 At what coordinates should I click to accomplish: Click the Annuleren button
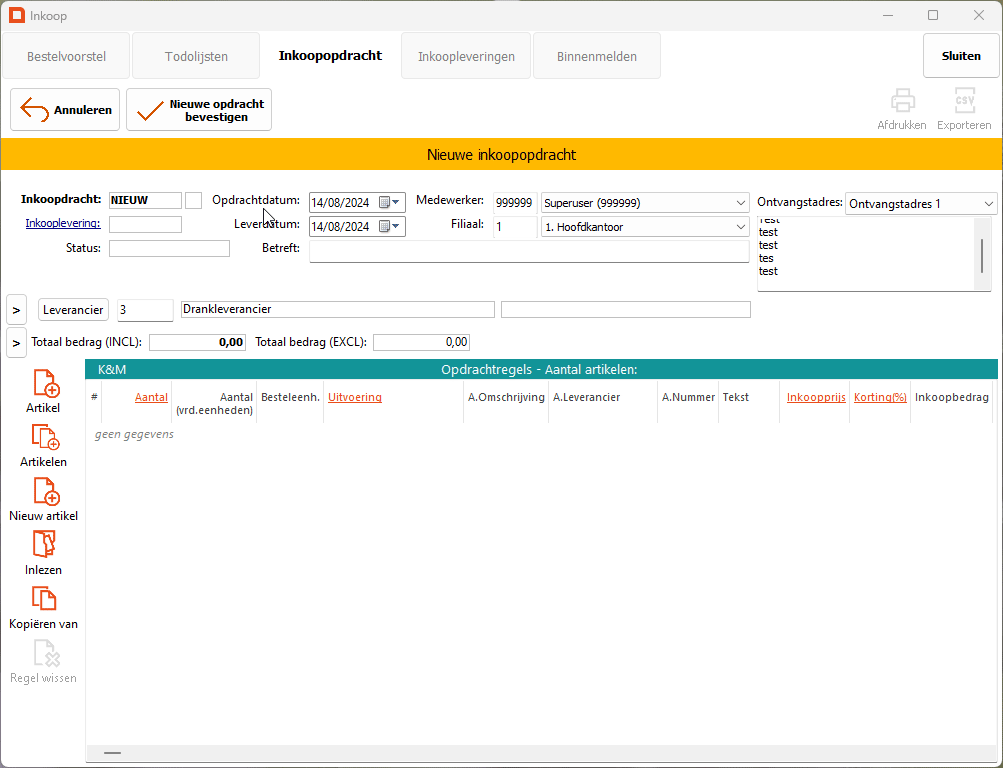click(x=65, y=110)
